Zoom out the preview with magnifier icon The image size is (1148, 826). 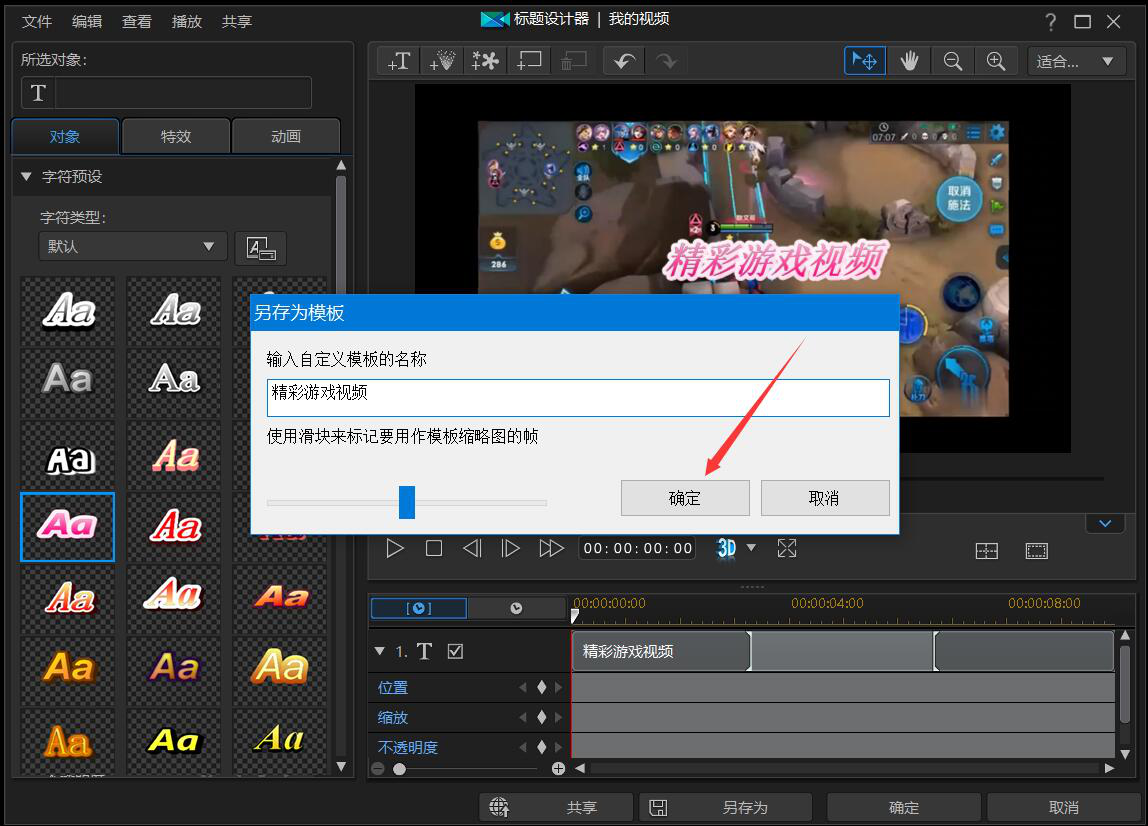952,60
